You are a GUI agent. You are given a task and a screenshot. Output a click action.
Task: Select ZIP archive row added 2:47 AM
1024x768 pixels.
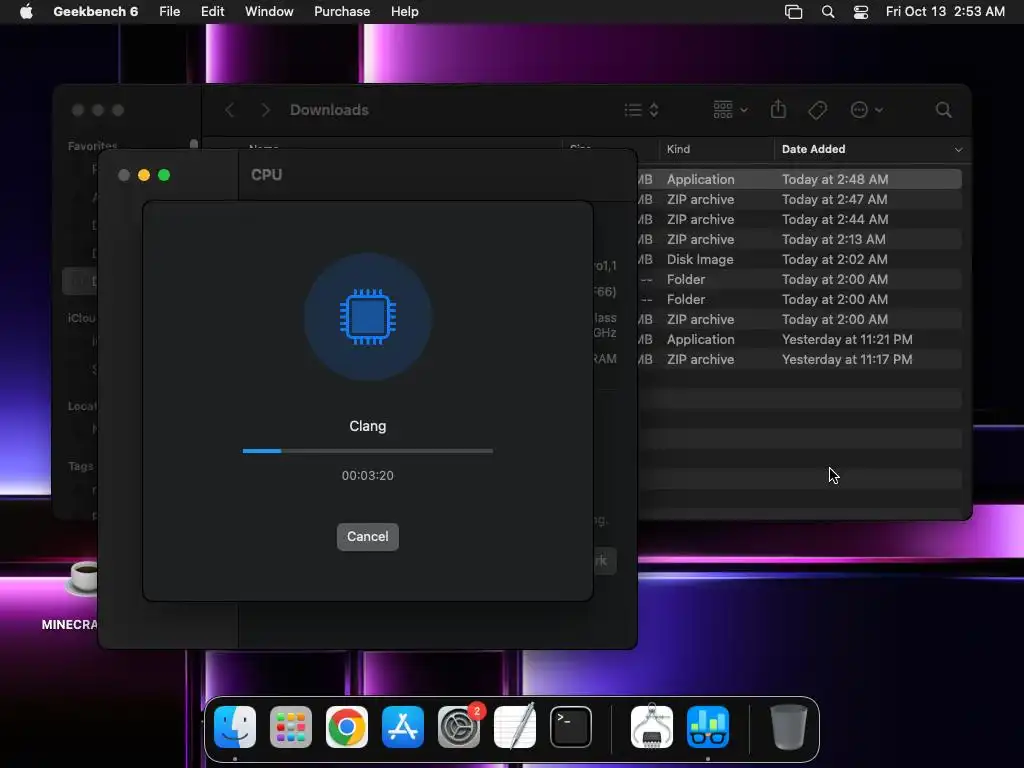pyautogui.click(x=799, y=199)
